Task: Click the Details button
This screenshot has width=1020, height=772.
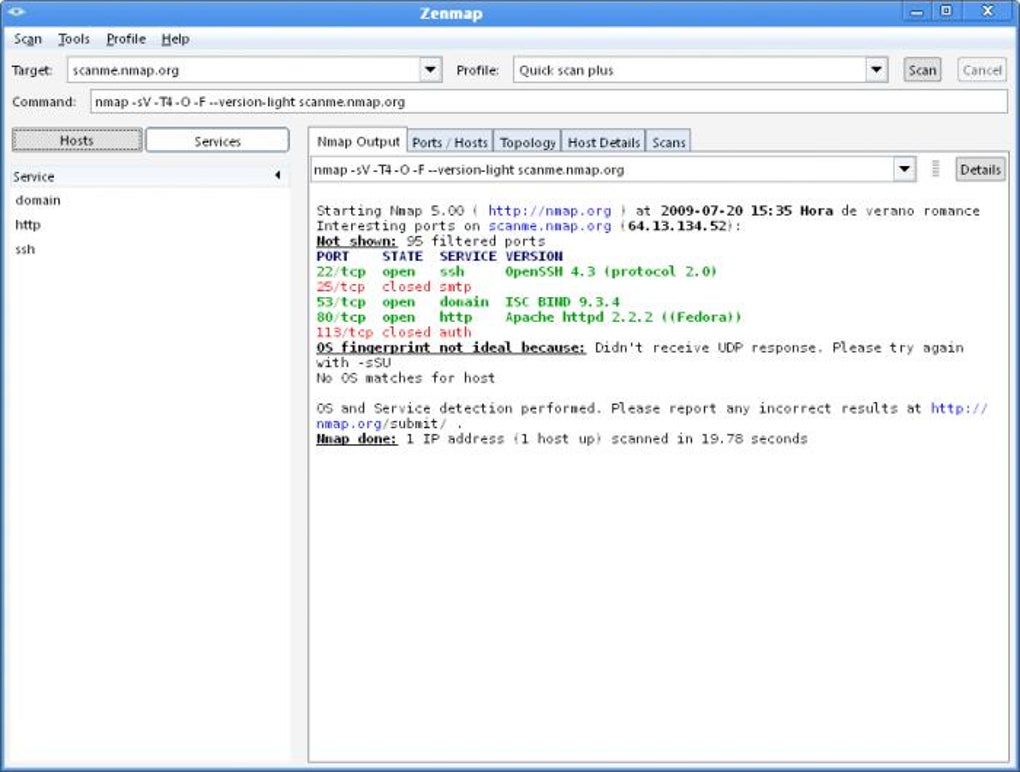Action: 980,170
